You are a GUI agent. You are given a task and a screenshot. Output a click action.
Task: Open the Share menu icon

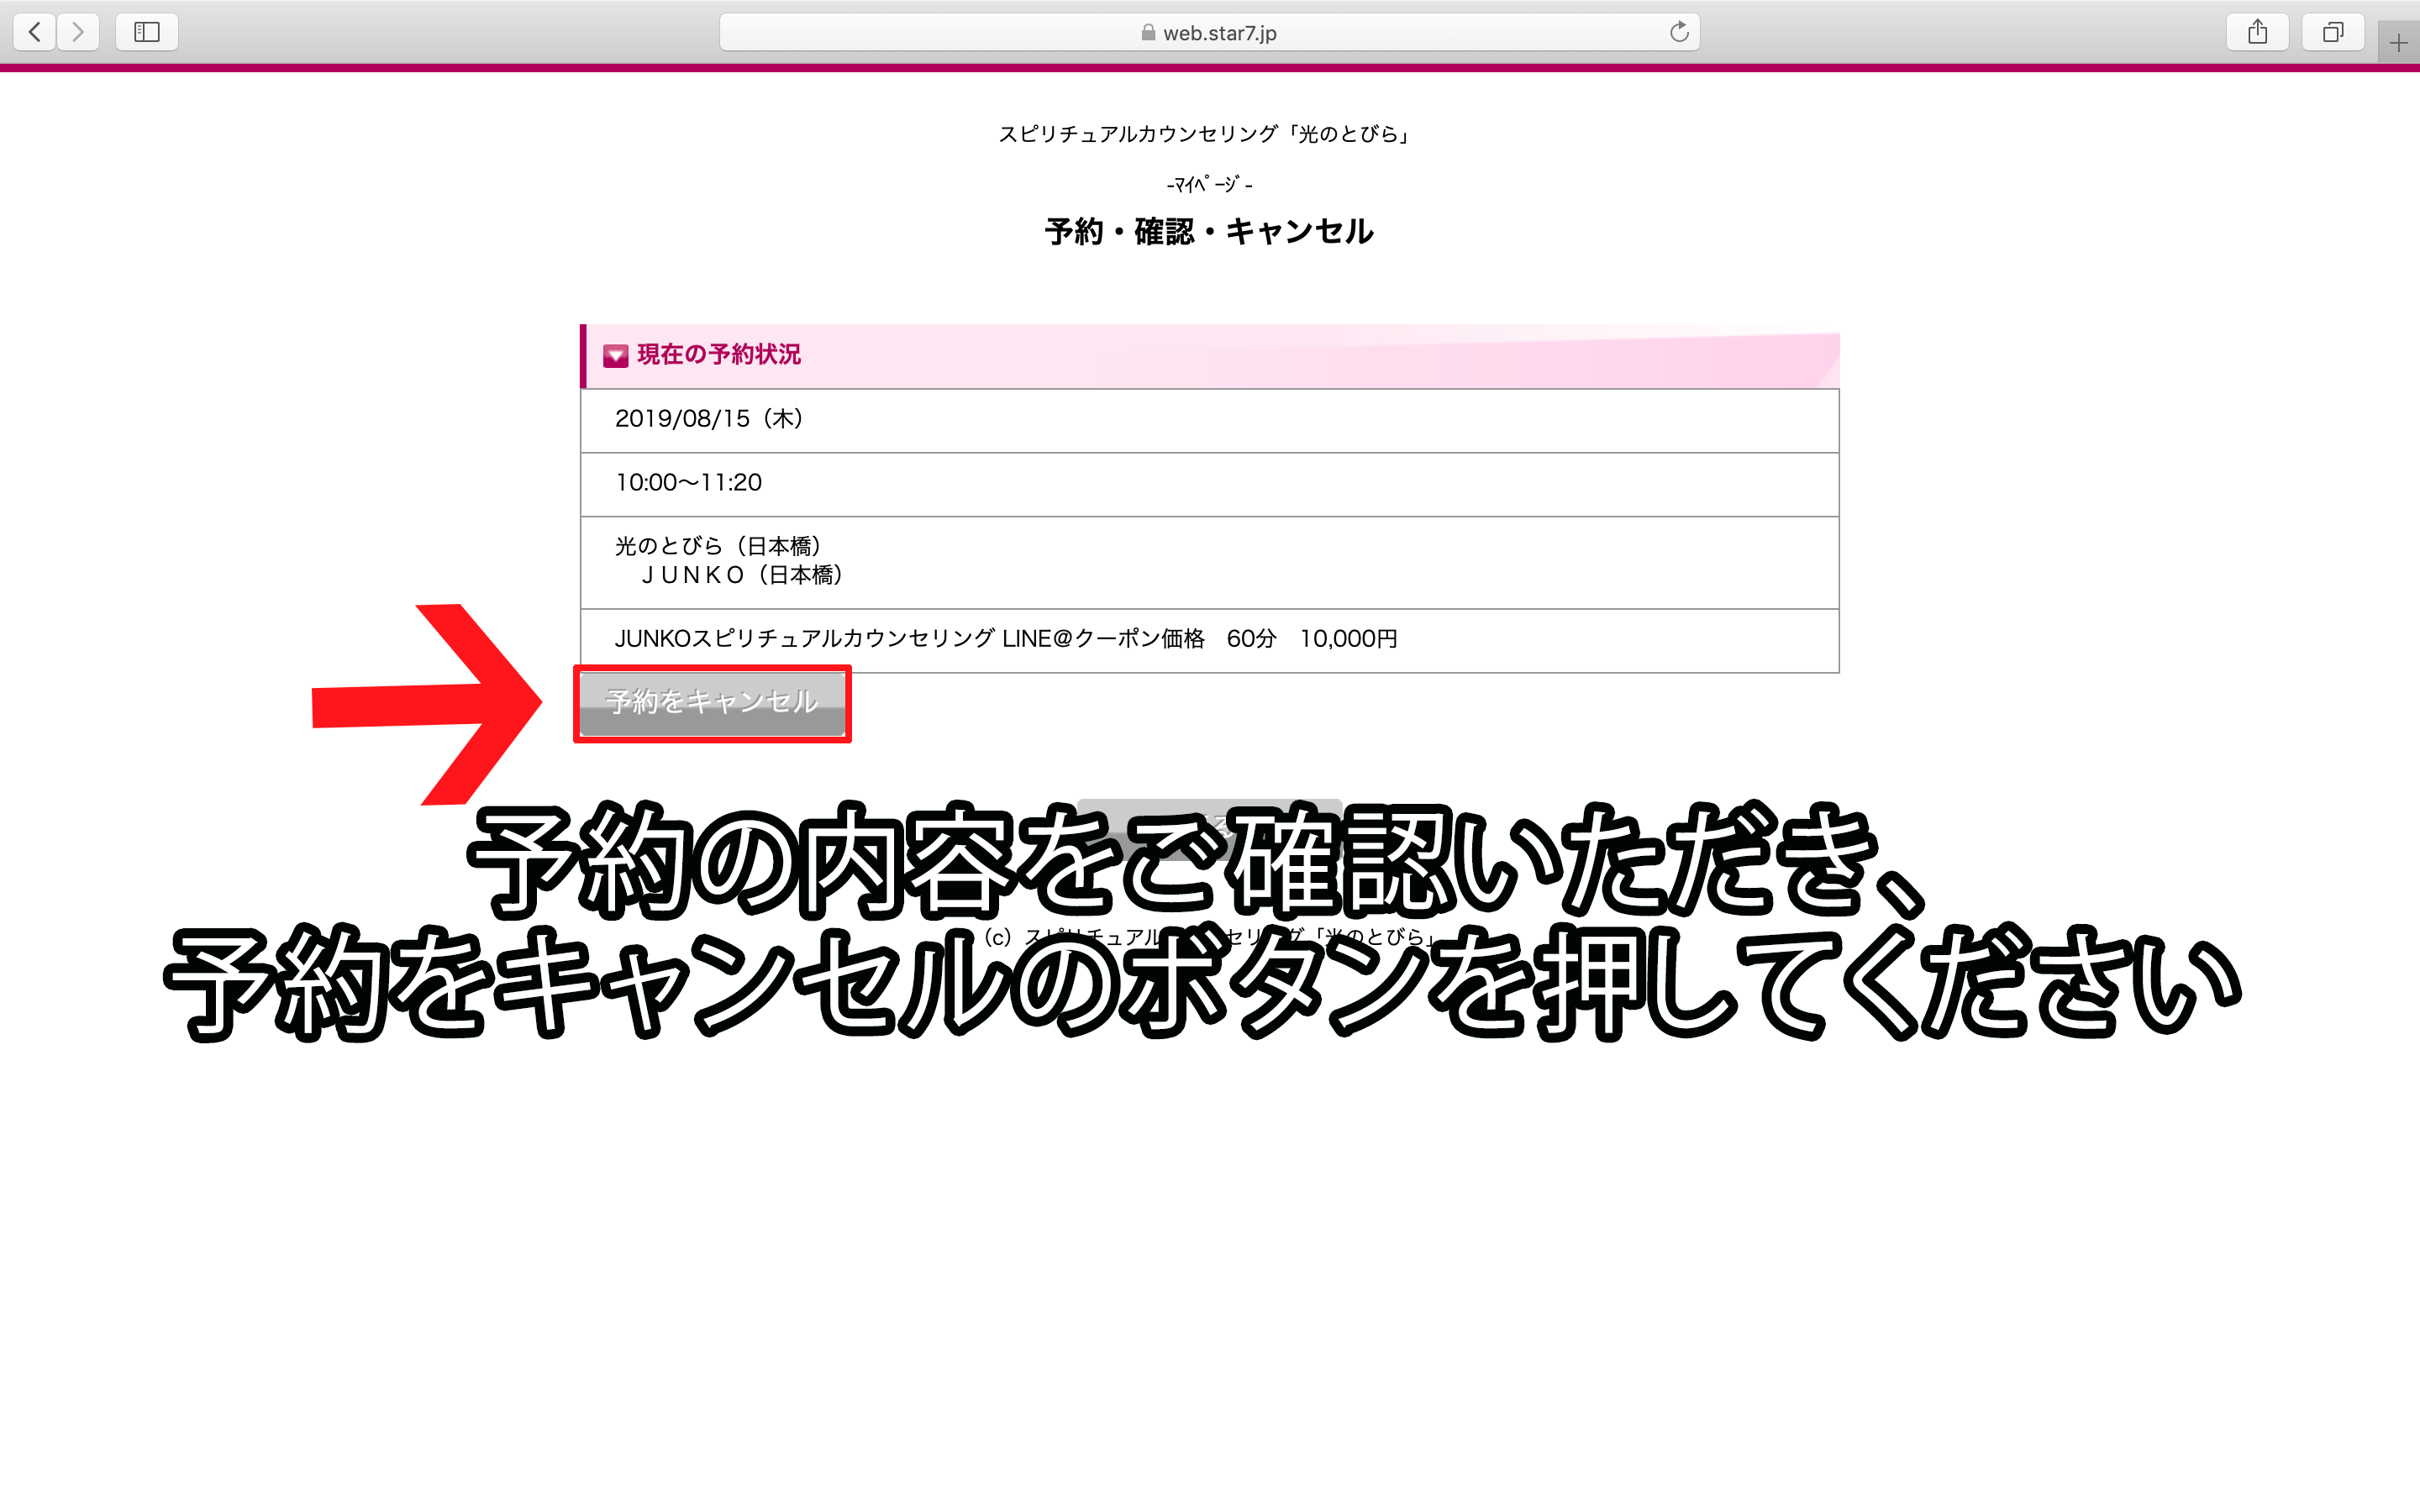[x=2257, y=32]
